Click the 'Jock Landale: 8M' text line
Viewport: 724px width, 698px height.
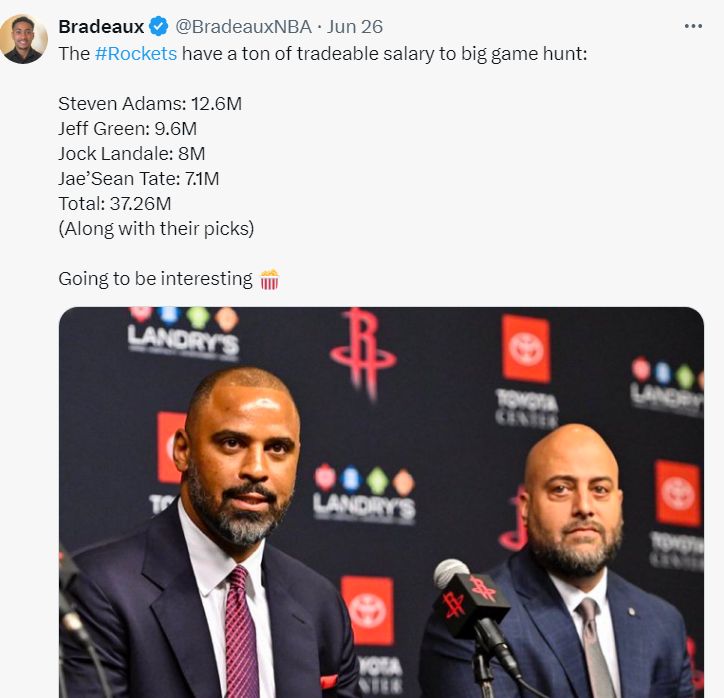pos(132,153)
